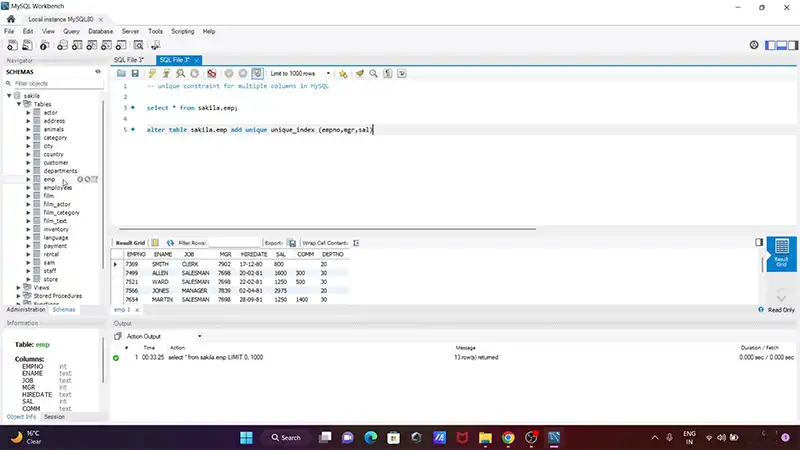Open script file folder icon in editor
This screenshot has height=450, width=800.
point(121,73)
